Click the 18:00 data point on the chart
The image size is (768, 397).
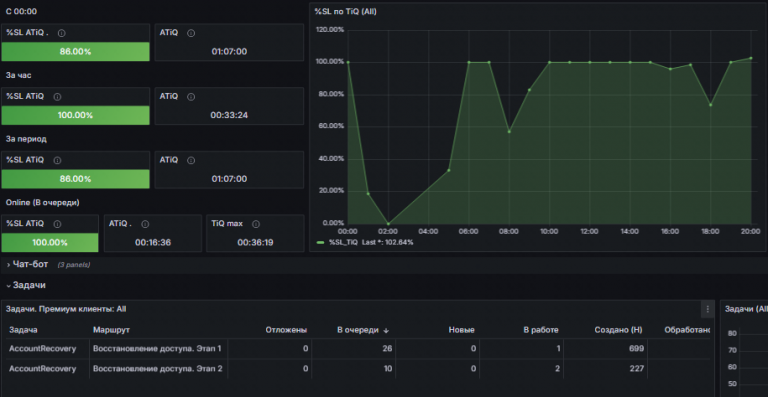click(710, 105)
